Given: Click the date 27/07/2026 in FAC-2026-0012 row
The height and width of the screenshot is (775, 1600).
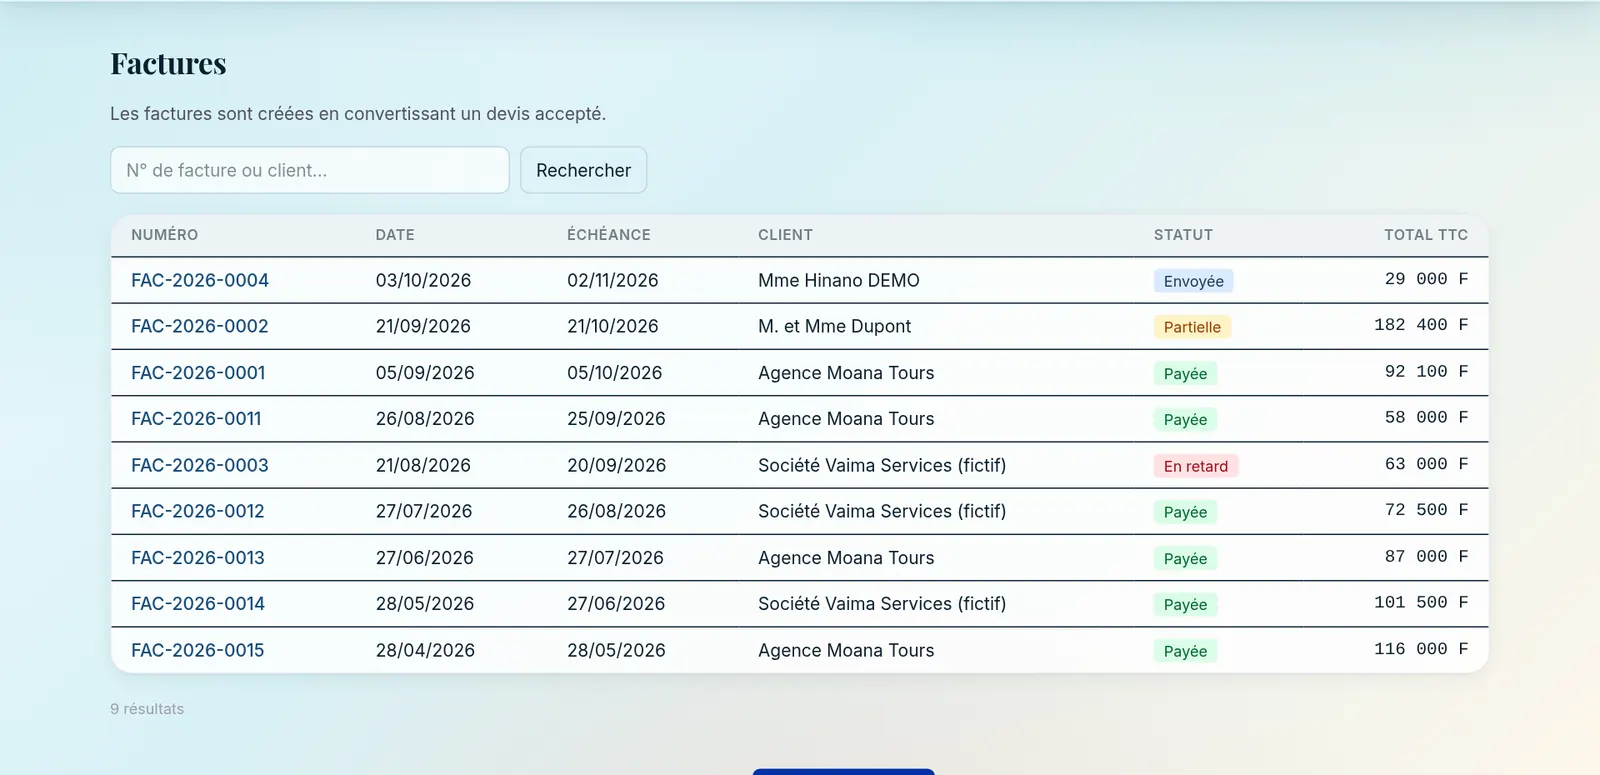Looking at the screenshot, I should pos(424,511).
